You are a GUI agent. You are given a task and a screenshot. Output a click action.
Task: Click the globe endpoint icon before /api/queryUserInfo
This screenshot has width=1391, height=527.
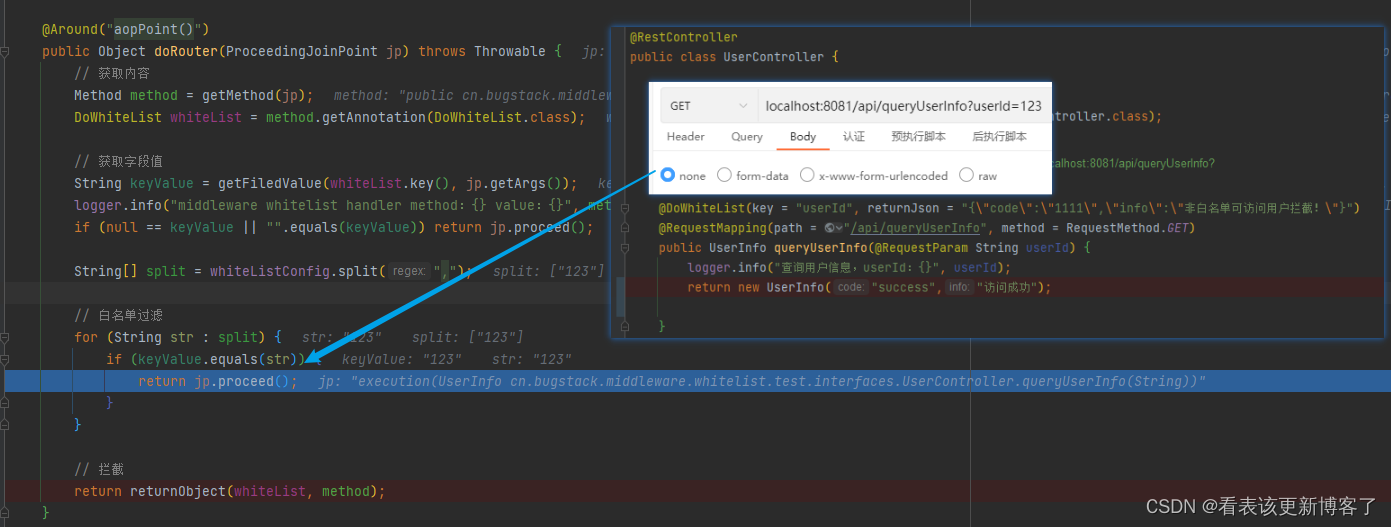coord(832,228)
